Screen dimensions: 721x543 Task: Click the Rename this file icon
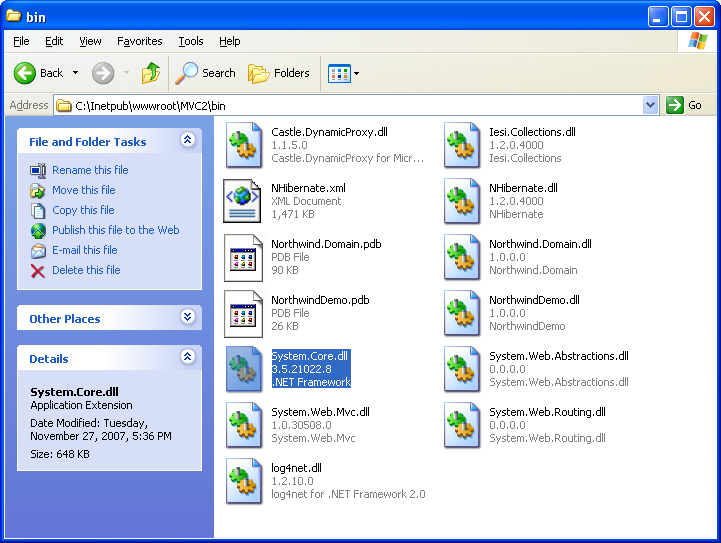point(38,171)
